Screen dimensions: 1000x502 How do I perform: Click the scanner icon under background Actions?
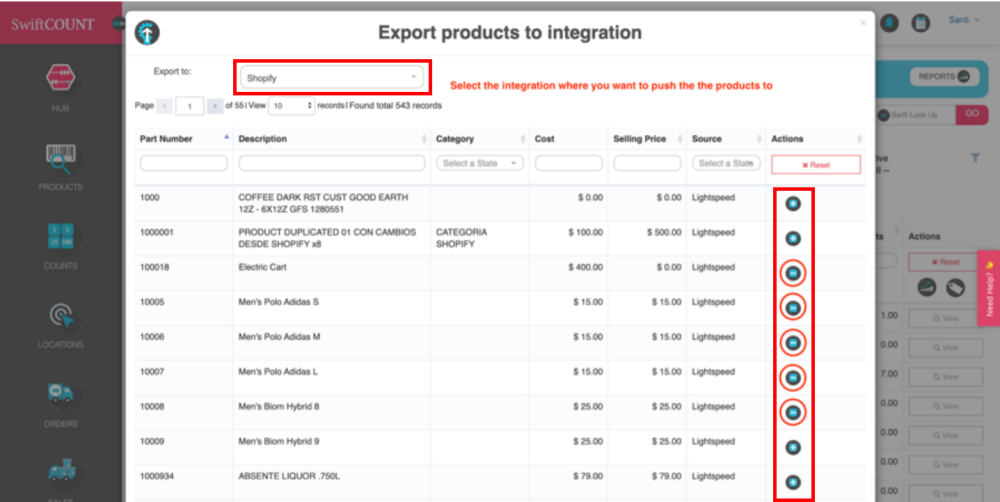coord(927,288)
